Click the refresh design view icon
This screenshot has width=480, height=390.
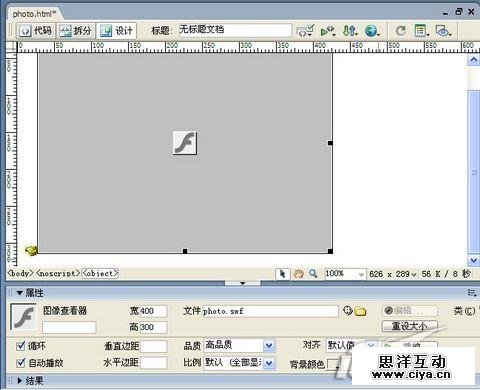coord(400,31)
